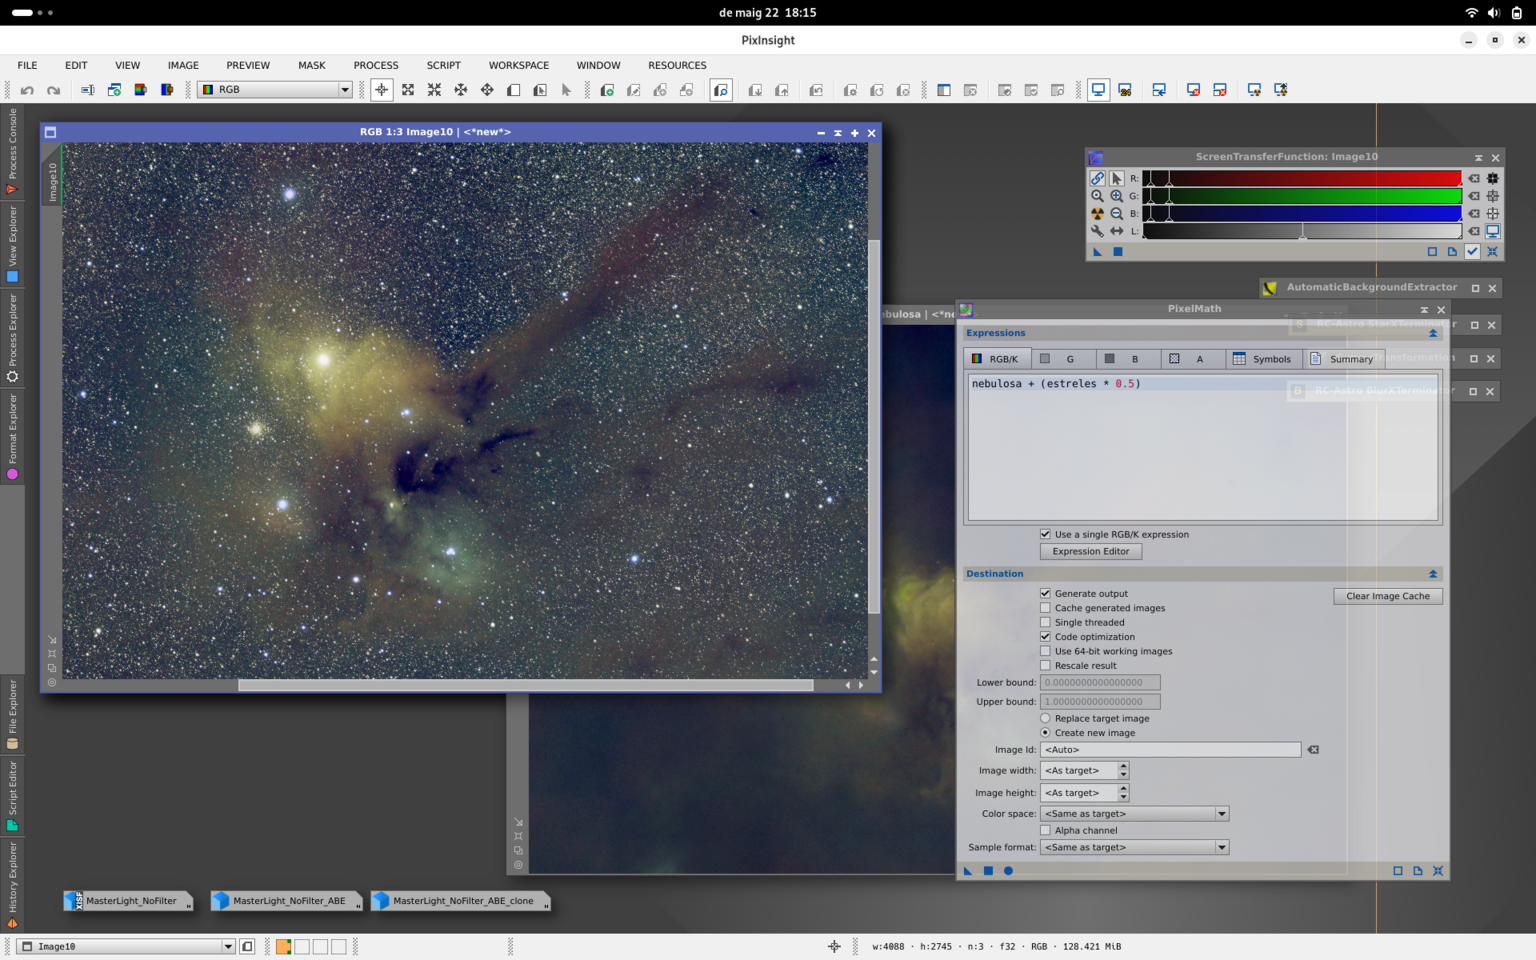The image size is (1536, 960).
Task: Click the Apply Global circle in PixelMath
Action: [1008, 871]
